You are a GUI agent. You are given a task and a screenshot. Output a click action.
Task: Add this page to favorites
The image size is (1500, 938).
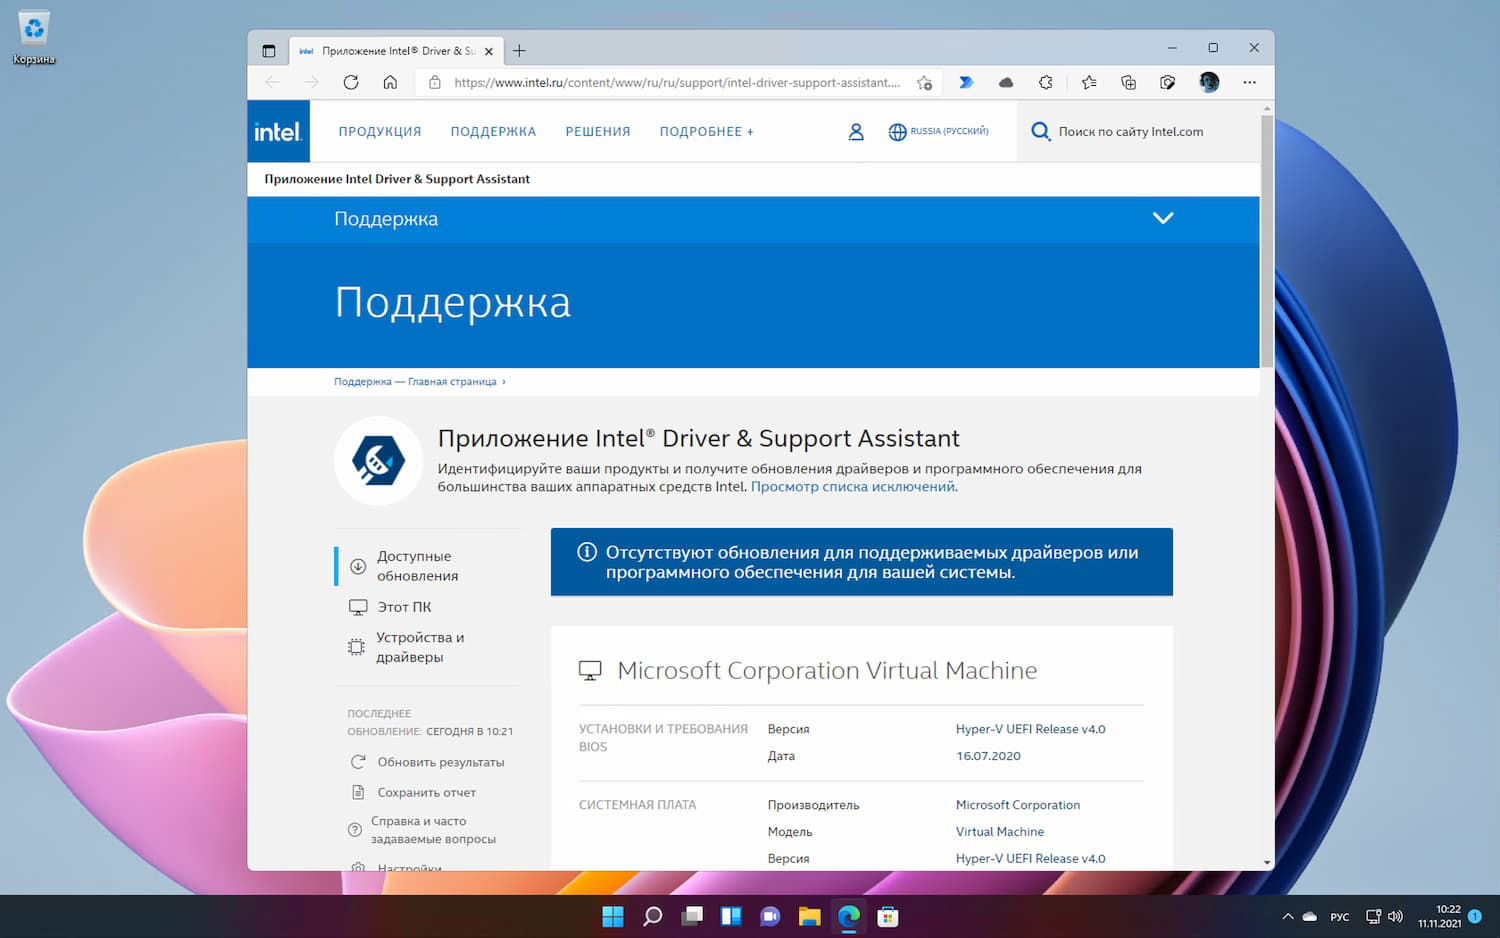pyautogui.click(x=924, y=83)
